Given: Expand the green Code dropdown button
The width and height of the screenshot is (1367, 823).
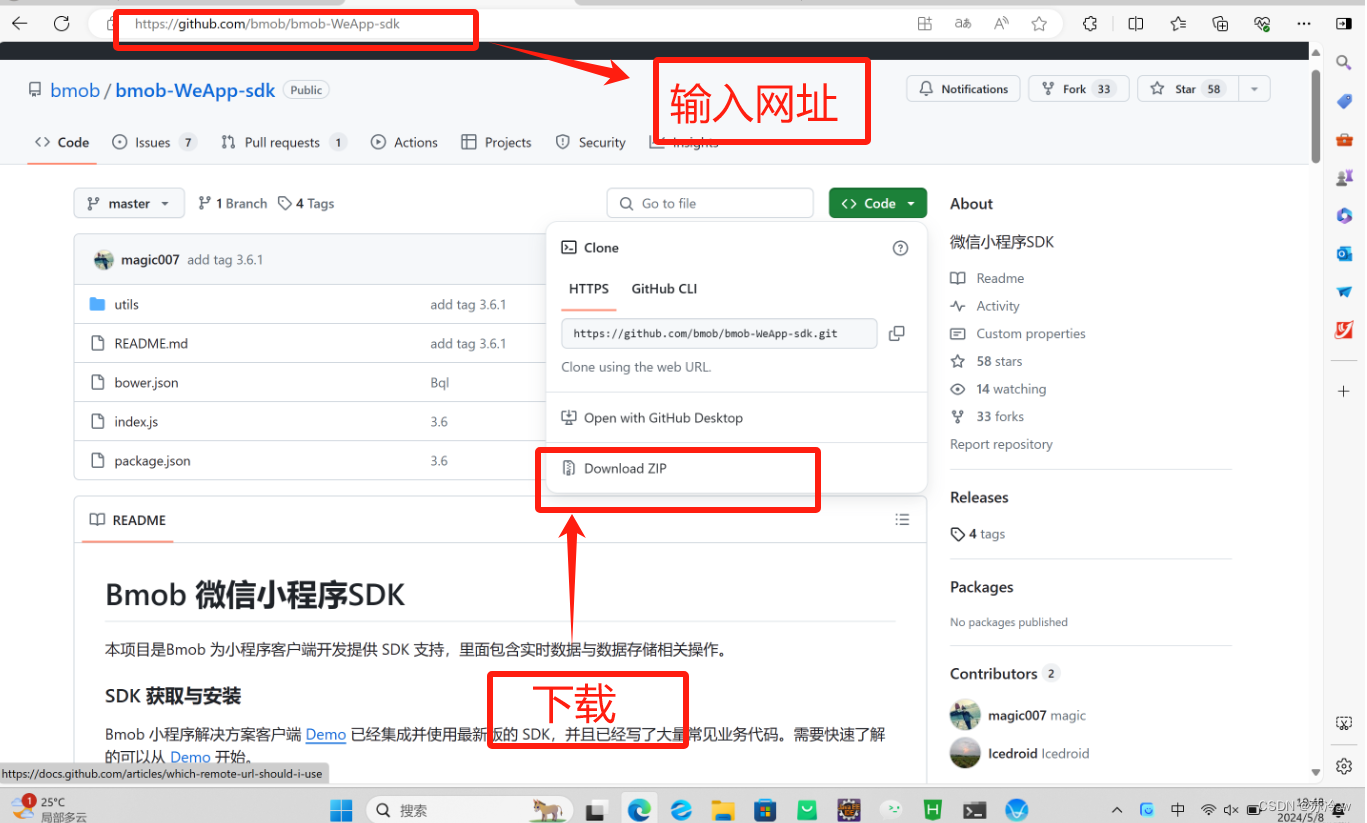Looking at the screenshot, I should coord(878,203).
